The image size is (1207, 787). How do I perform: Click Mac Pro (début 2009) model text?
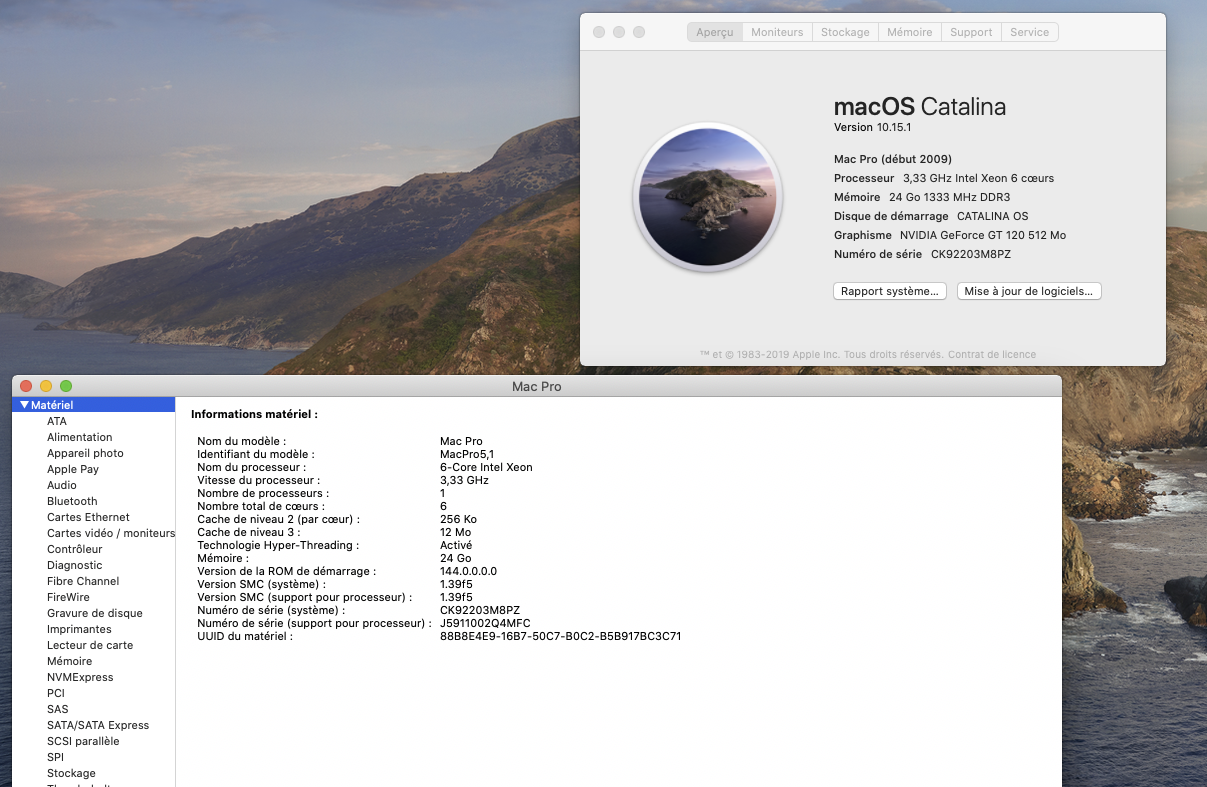coord(893,159)
